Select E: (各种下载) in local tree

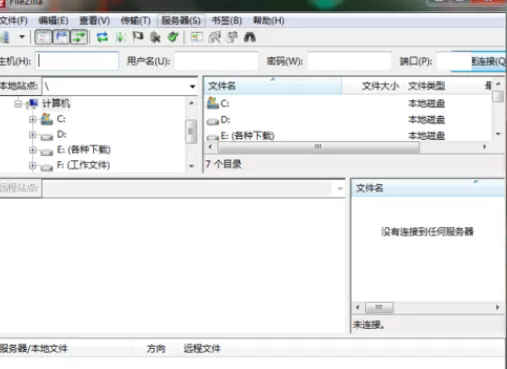pos(83,150)
